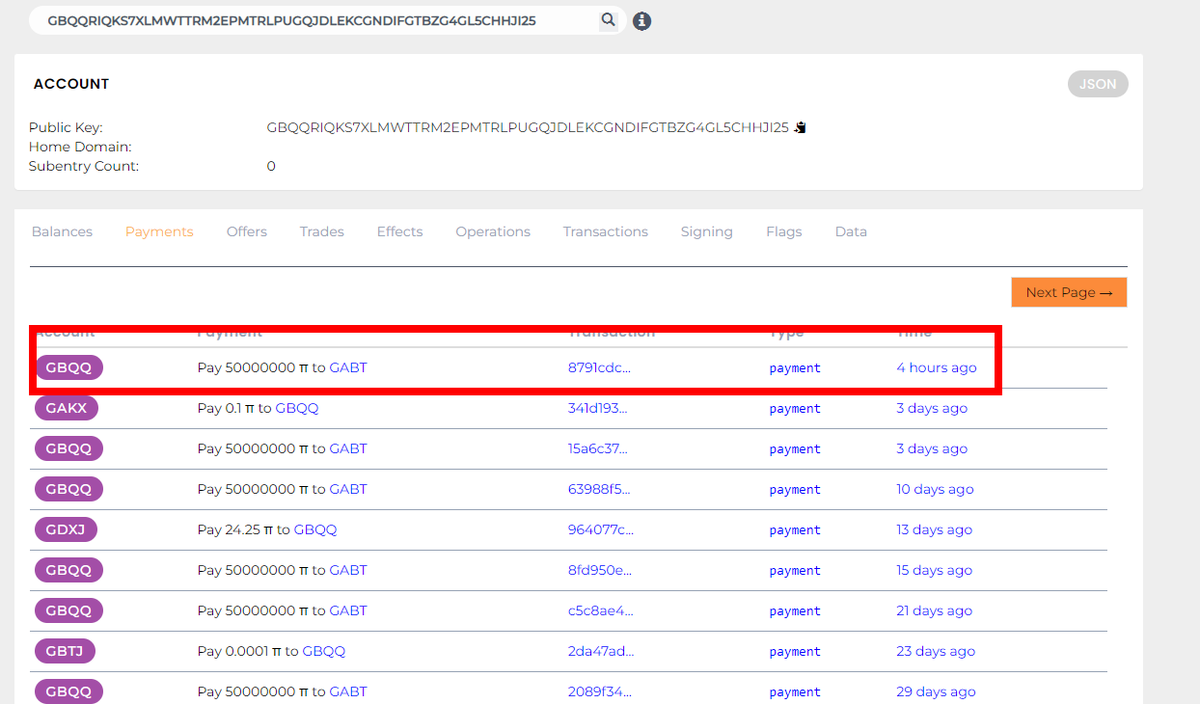Open the Data tab

[851, 232]
